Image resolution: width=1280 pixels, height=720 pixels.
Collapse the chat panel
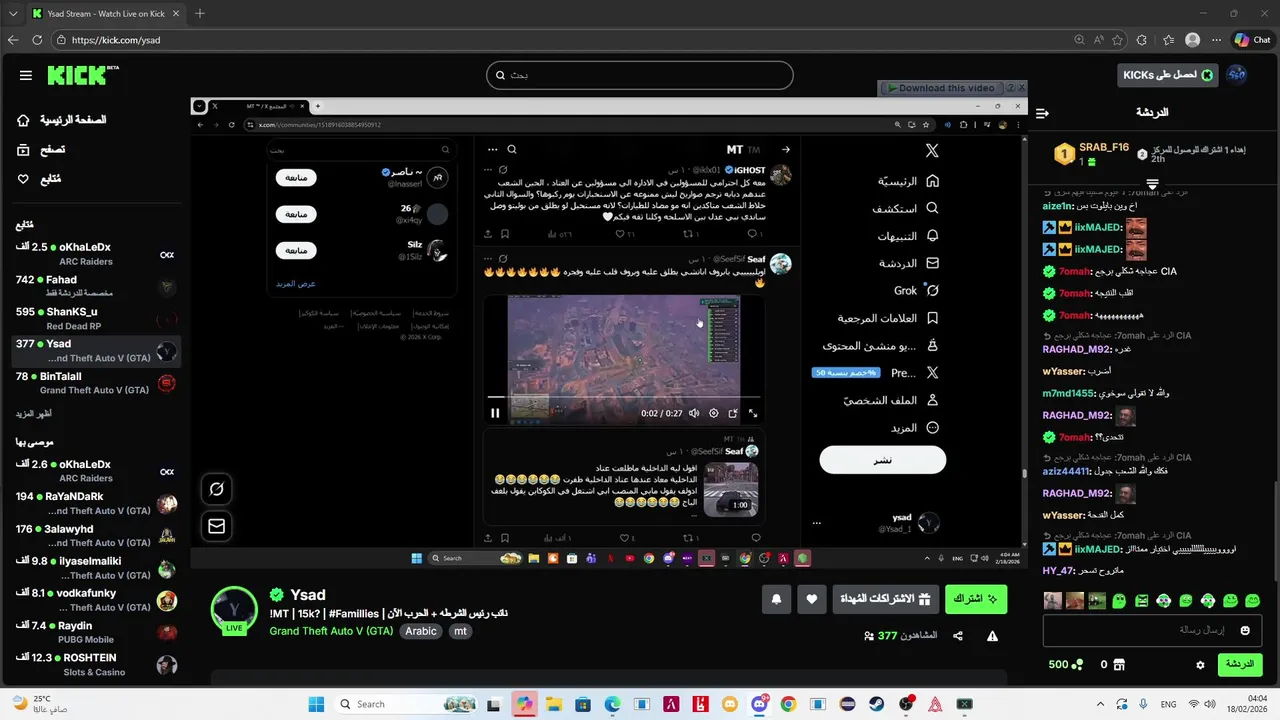pyautogui.click(x=1042, y=113)
